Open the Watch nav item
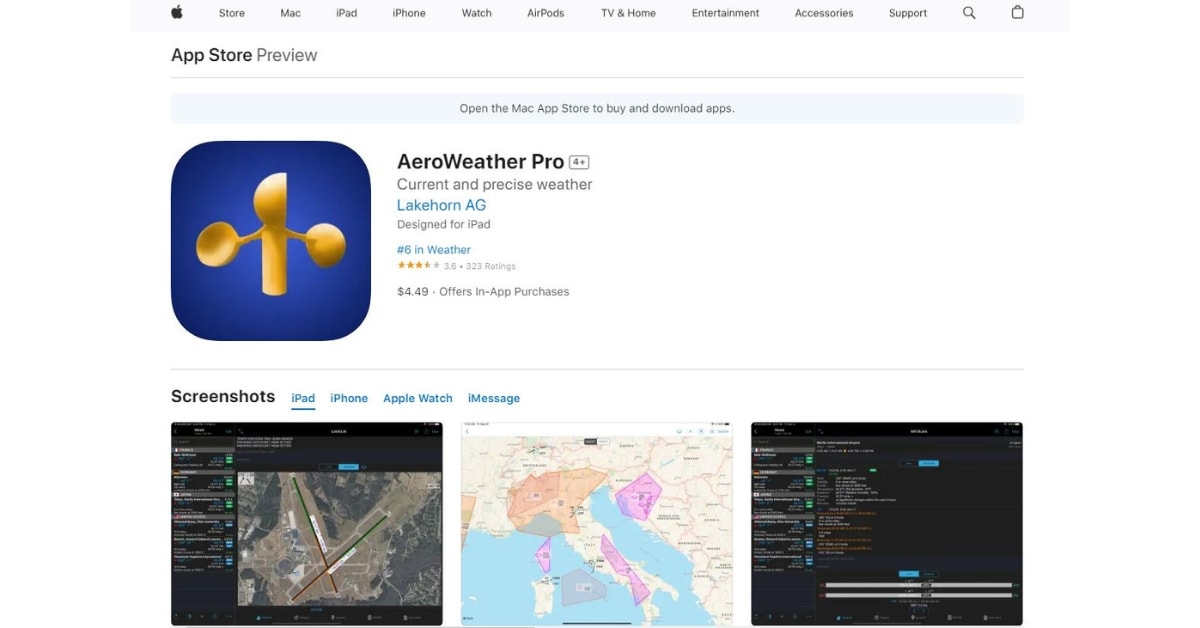This screenshot has width=1200, height=628. coord(477,13)
